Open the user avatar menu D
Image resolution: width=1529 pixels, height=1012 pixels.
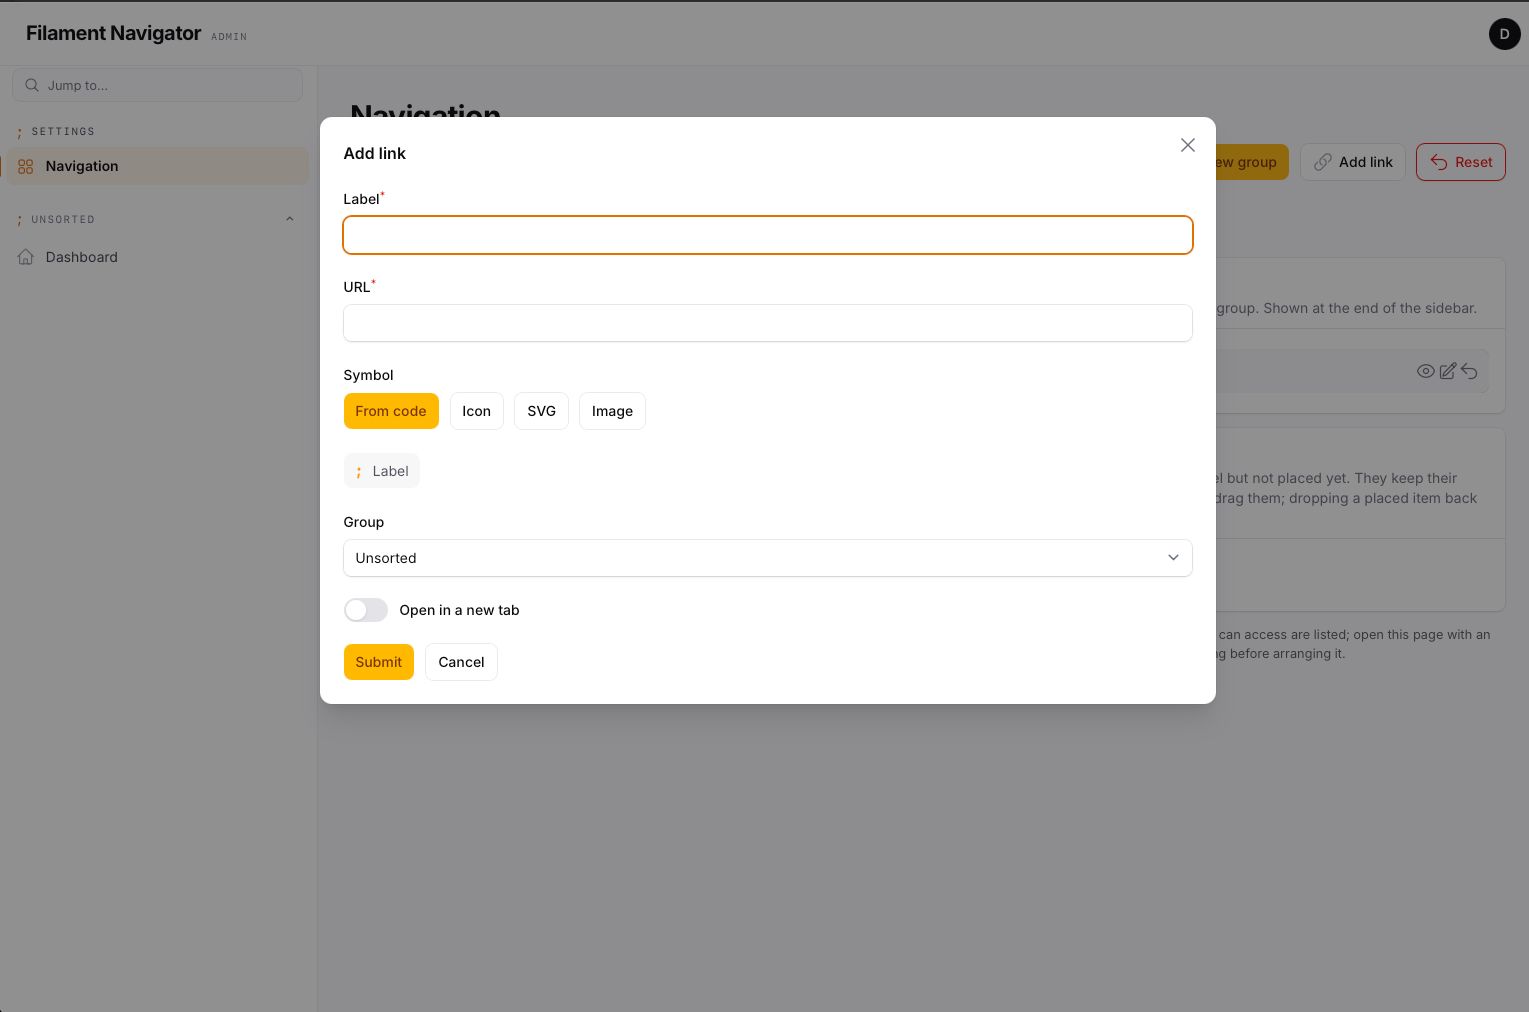[x=1504, y=34]
